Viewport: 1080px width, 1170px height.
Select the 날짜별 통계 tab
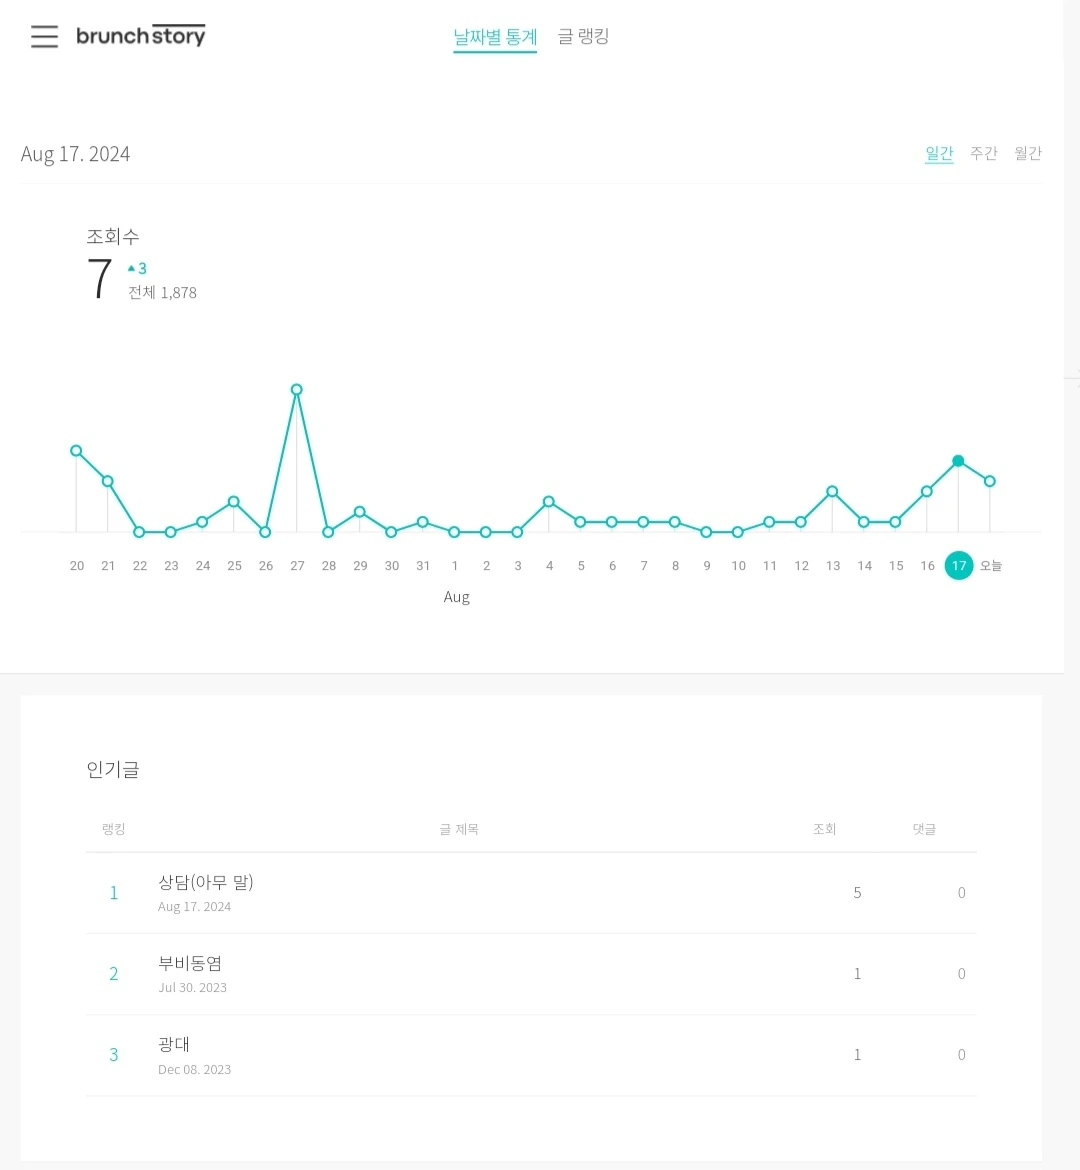click(x=495, y=37)
